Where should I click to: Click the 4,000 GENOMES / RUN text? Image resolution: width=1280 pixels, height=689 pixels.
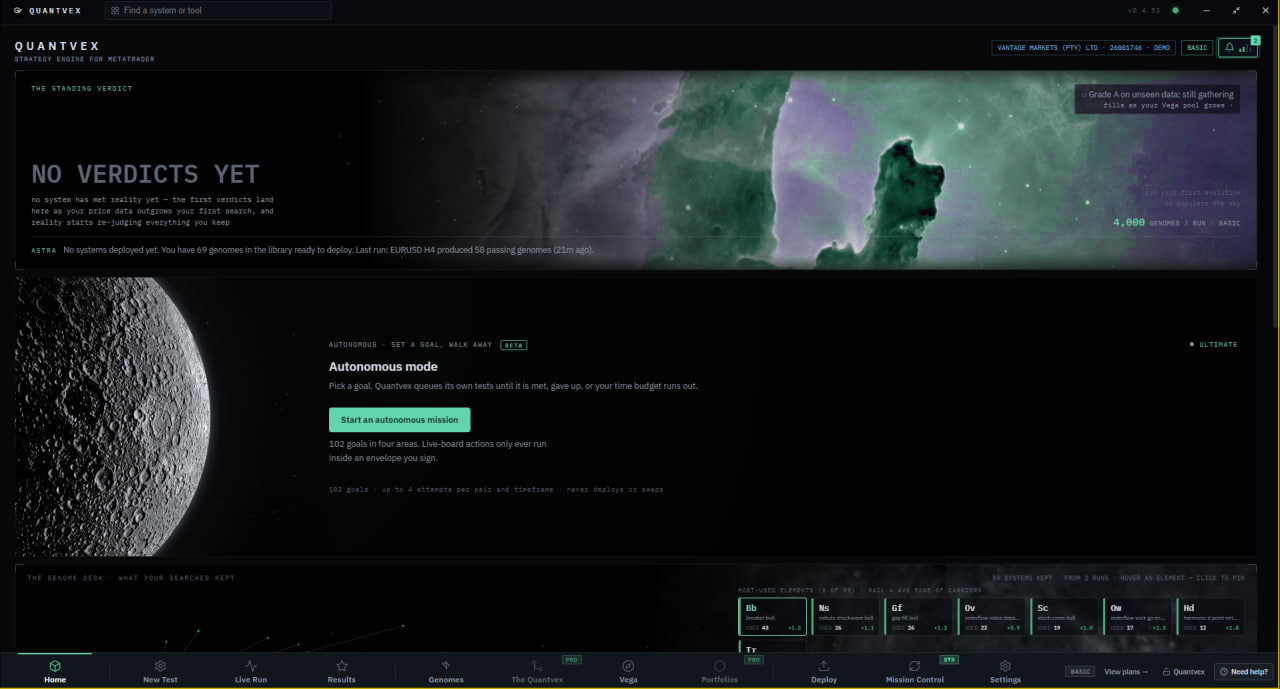(1176, 223)
